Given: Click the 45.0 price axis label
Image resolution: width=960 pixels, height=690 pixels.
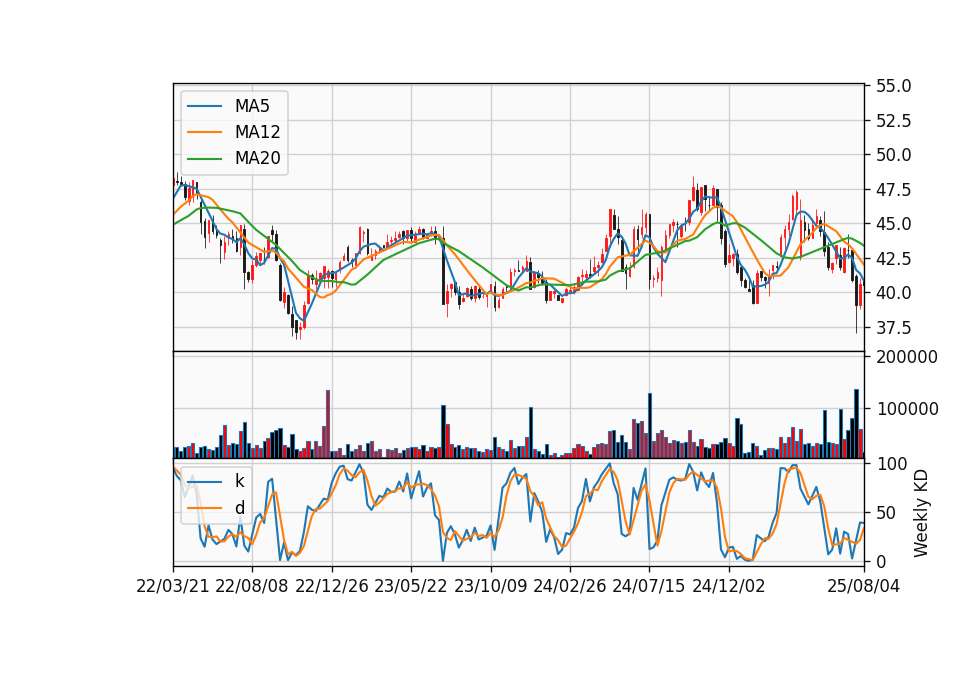Looking at the screenshot, I should pos(893,224).
